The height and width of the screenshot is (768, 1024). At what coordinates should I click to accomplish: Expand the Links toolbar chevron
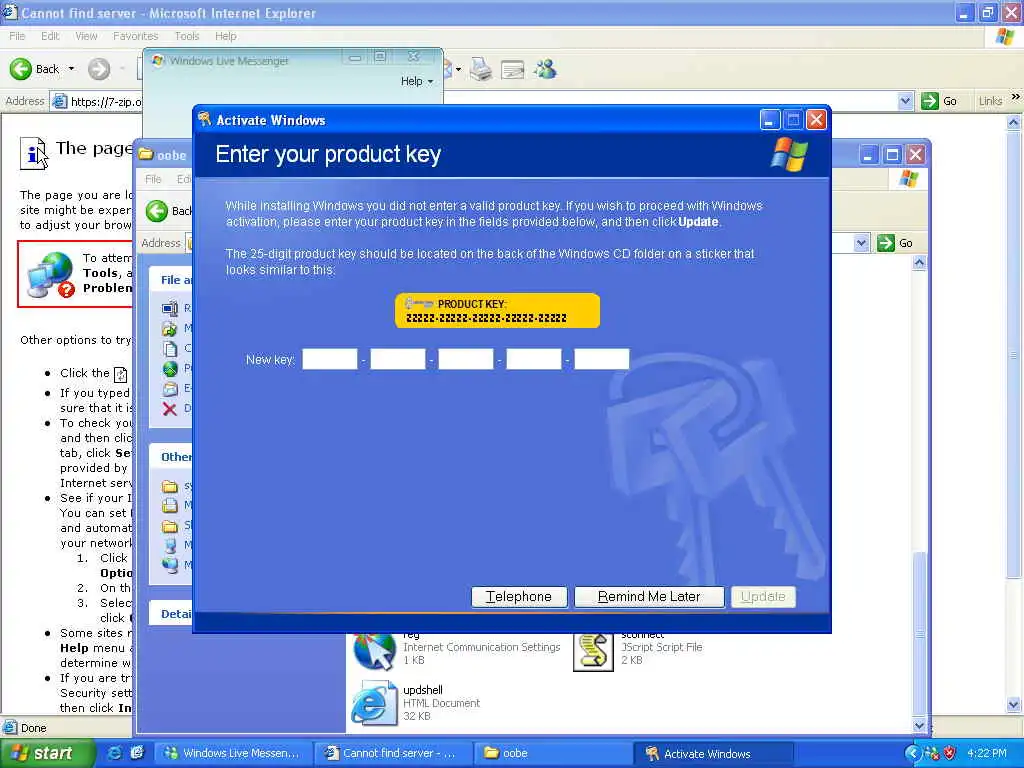tap(1016, 97)
